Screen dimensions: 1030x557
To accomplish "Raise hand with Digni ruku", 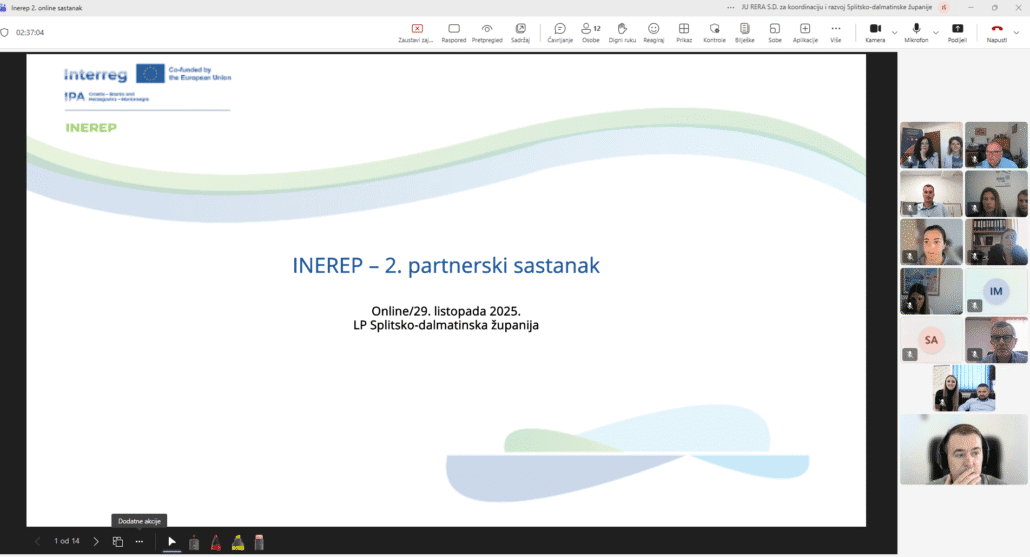I will click(x=621, y=32).
